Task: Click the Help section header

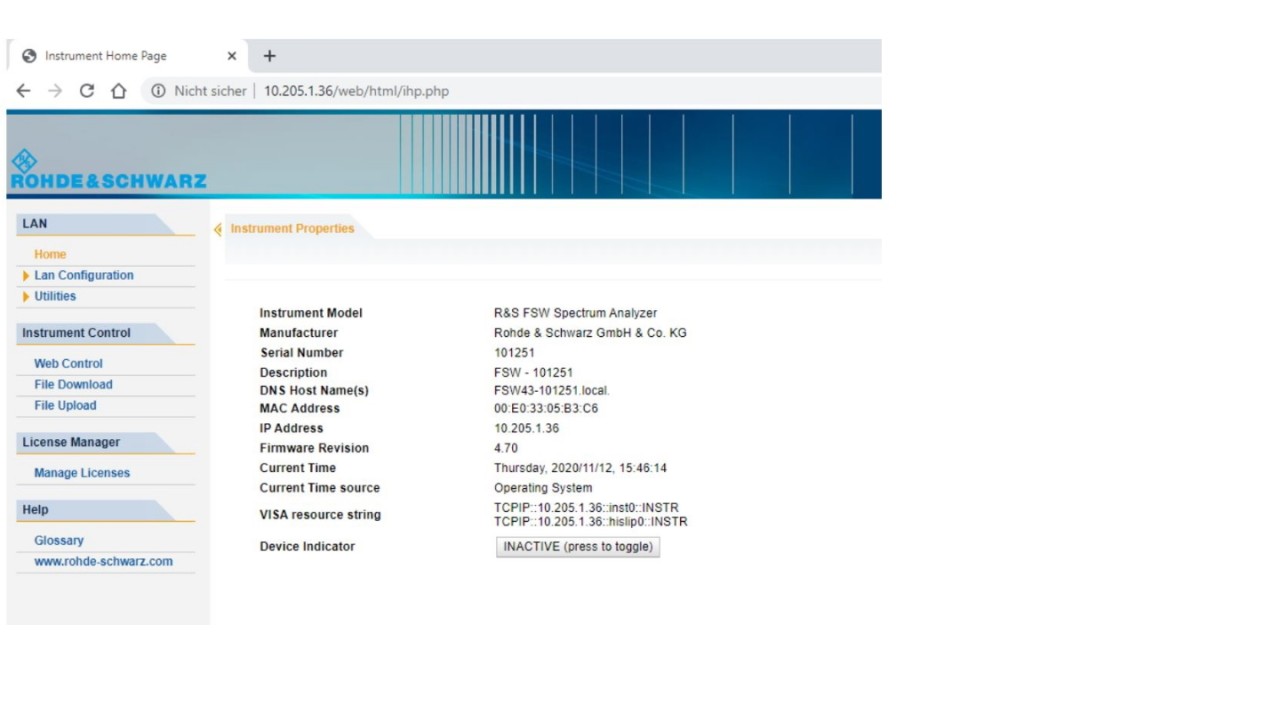Action: [x=106, y=510]
